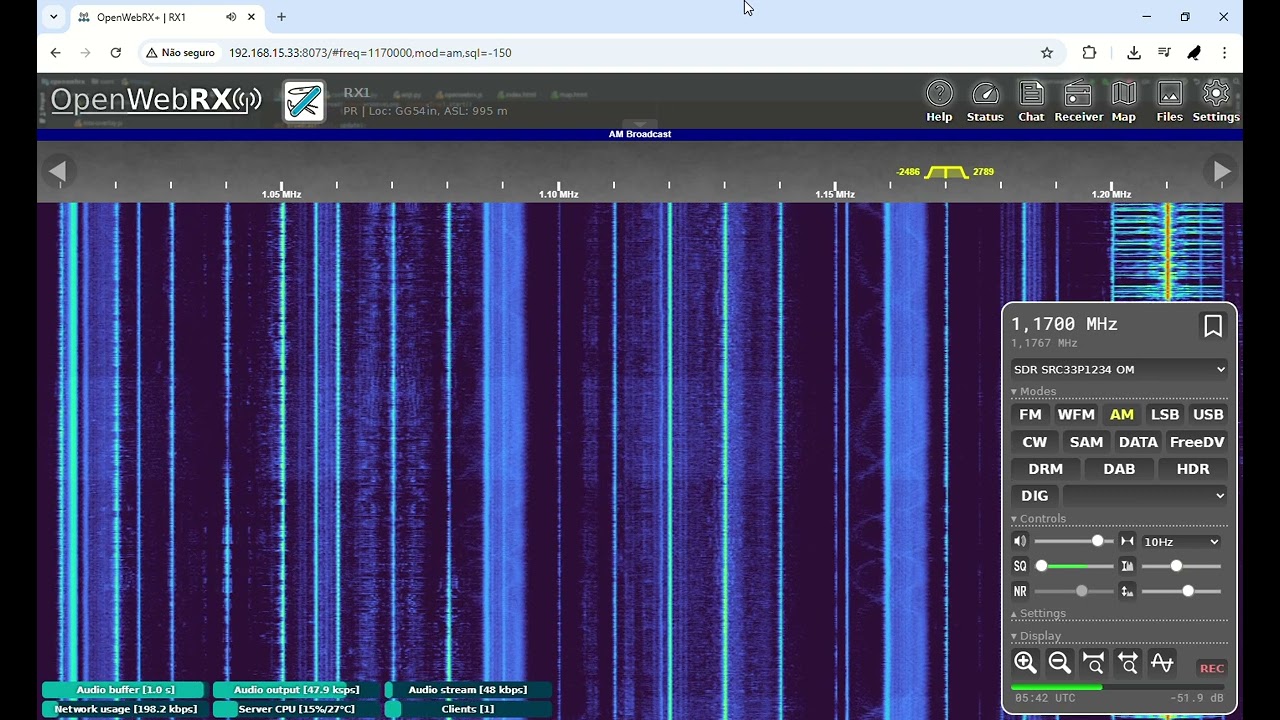Zoom in fully on the waterfall

(1094, 662)
